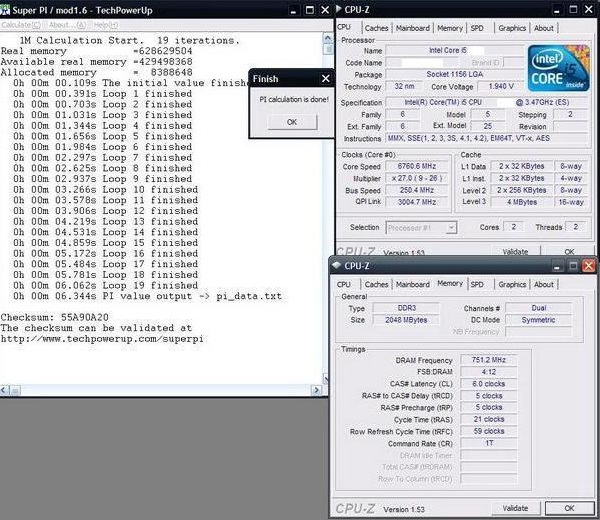Image resolution: width=600 pixels, height=520 pixels.
Task: Click Super PI horizontal scrollbar left arrow
Action: point(4,390)
